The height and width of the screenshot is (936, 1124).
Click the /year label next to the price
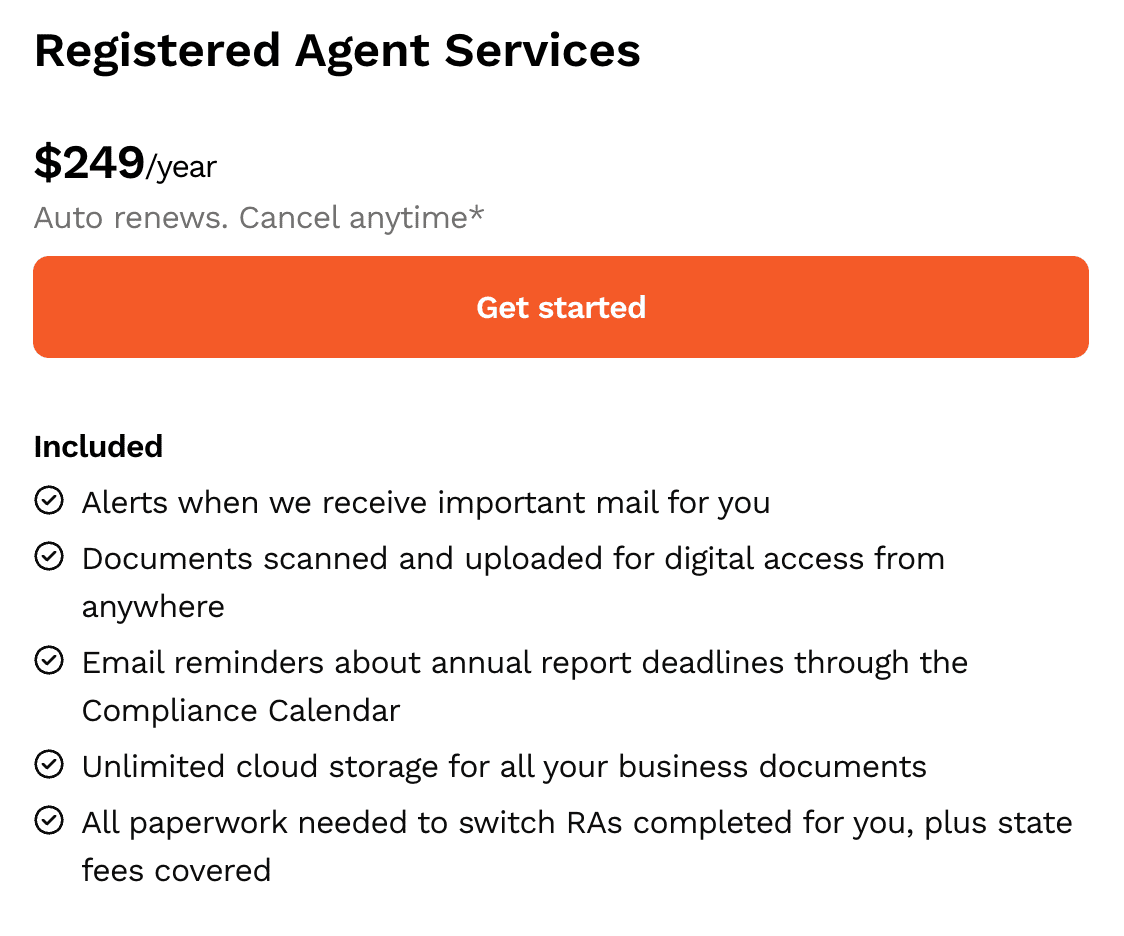[x=180, y=168]
